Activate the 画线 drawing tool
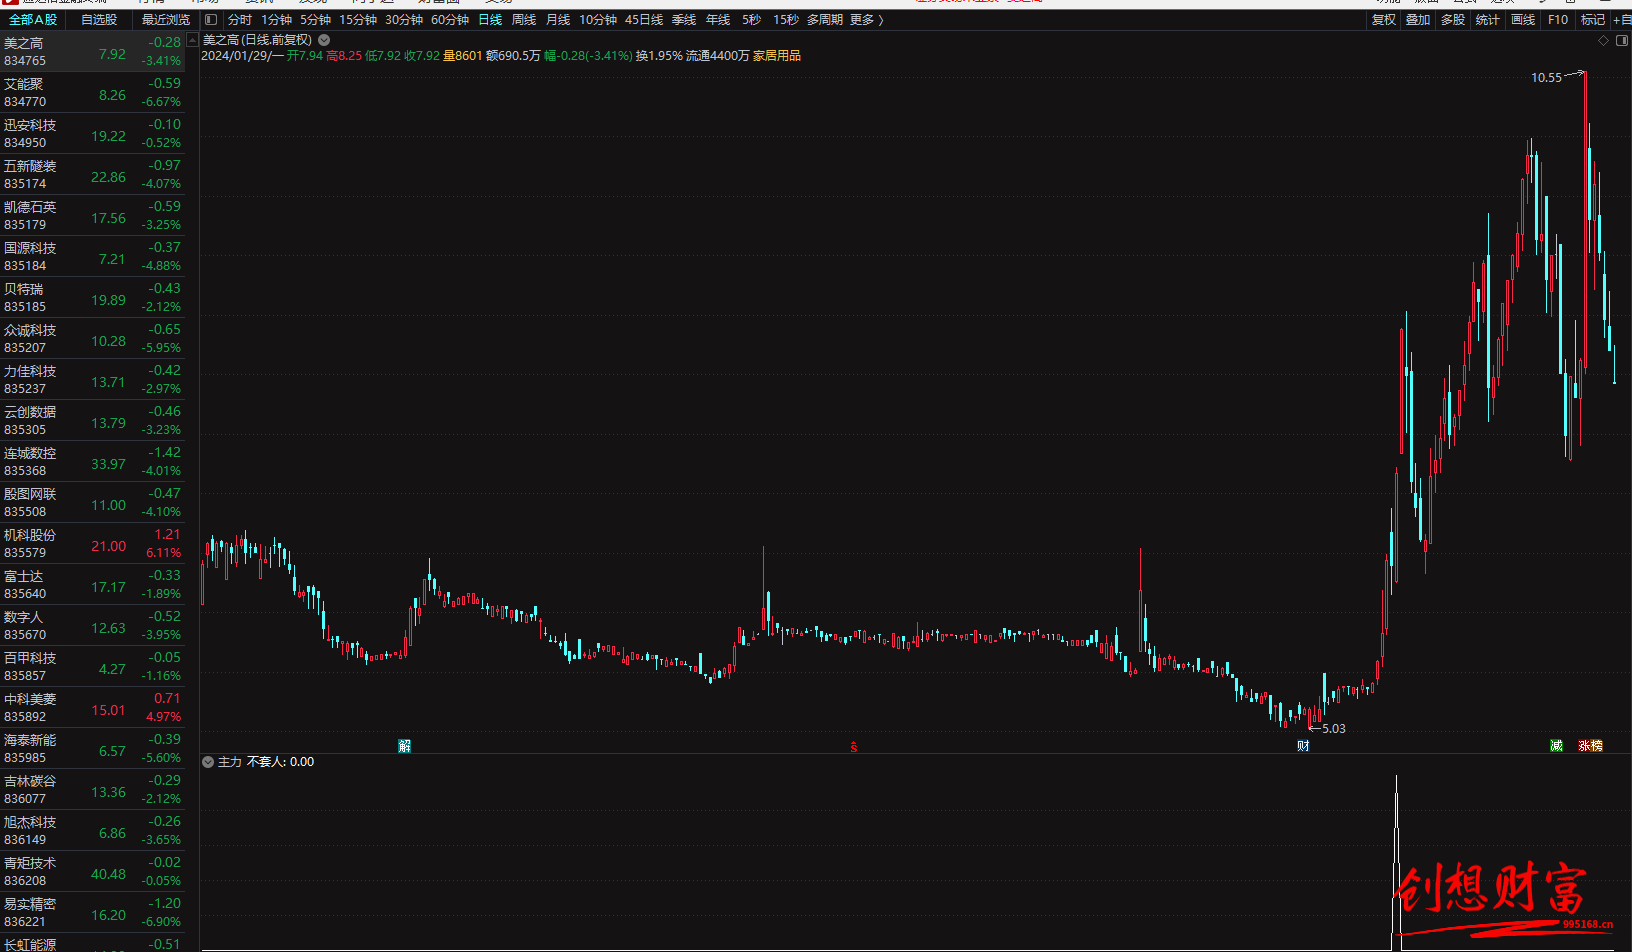The width and height of the screenshot is (1632, 952). [1523, 19]
